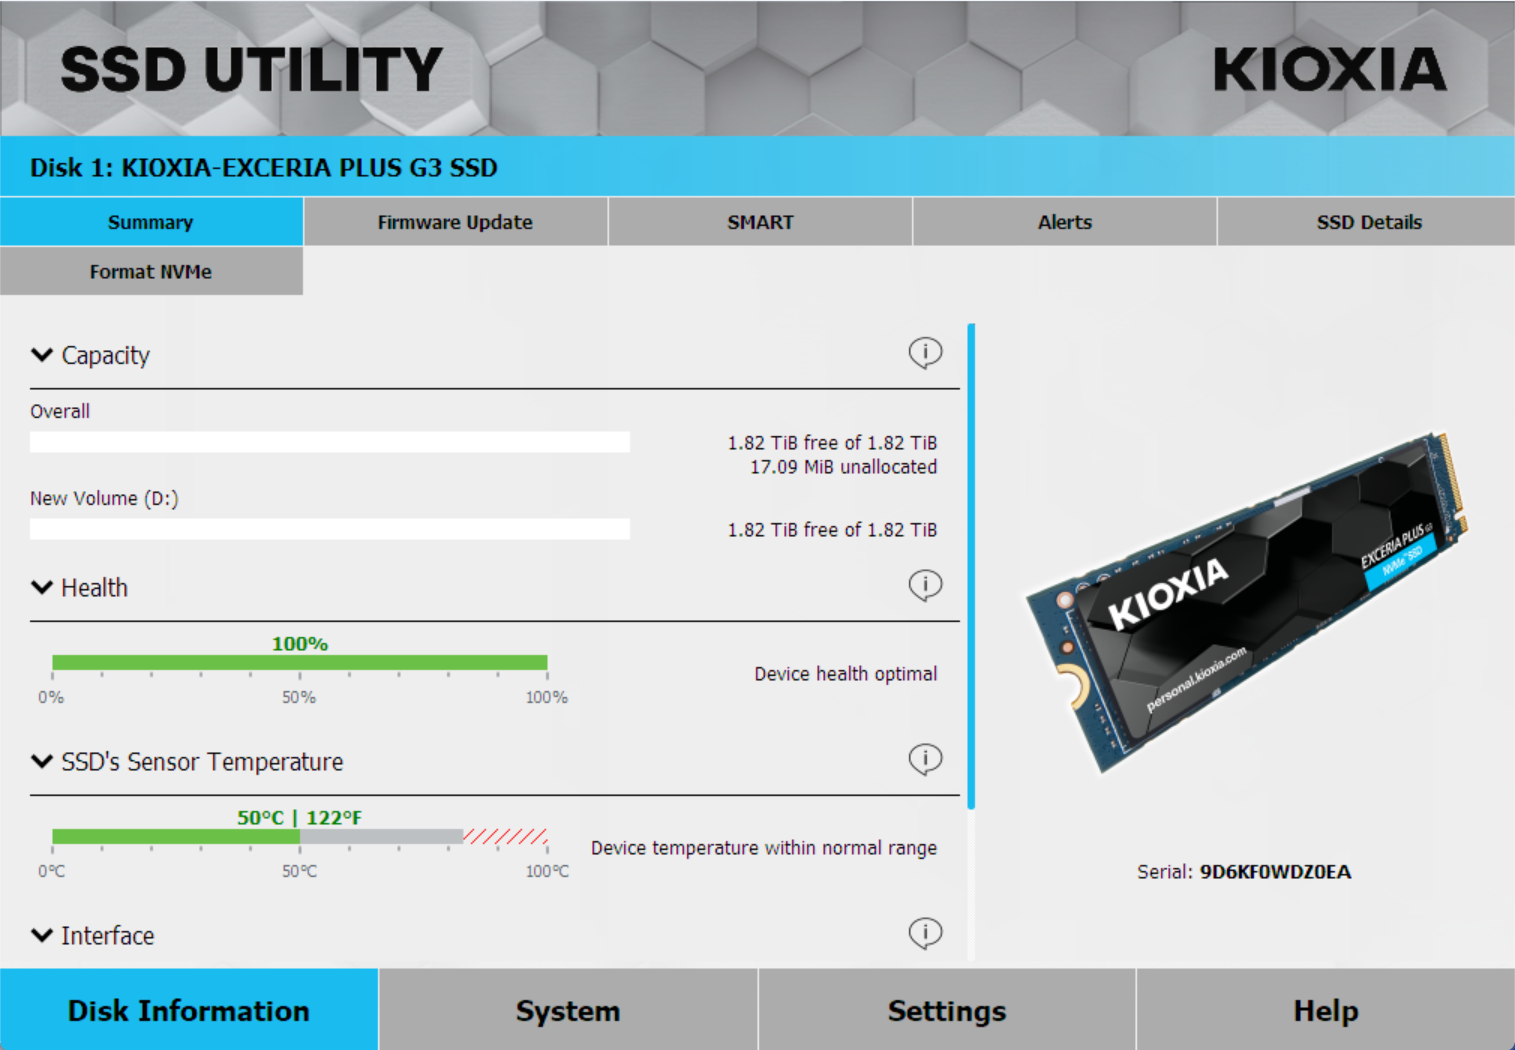The width and height of the screenshot is (1515, 1050).
Task: Collapse the SSD's Sensor Temperature section chevron
Action: (42, 761)
